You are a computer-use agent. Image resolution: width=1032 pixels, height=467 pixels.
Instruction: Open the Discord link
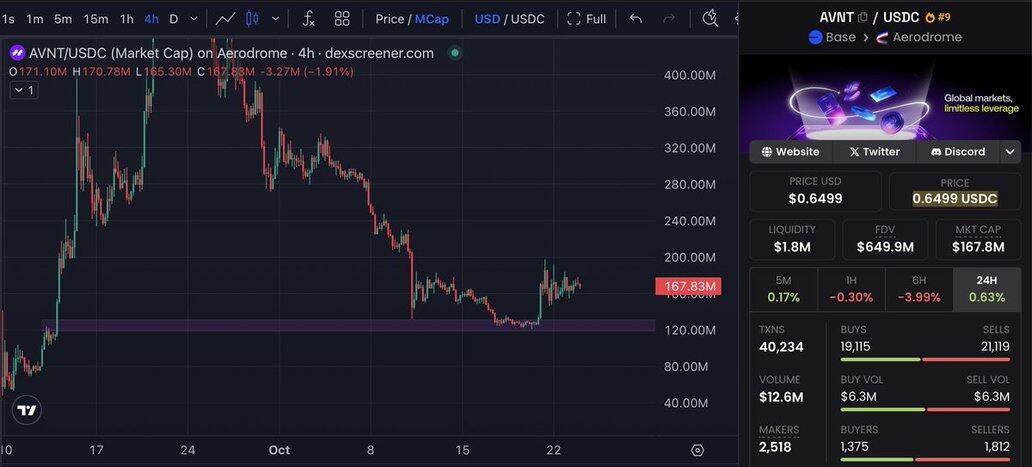click(958, 152)
